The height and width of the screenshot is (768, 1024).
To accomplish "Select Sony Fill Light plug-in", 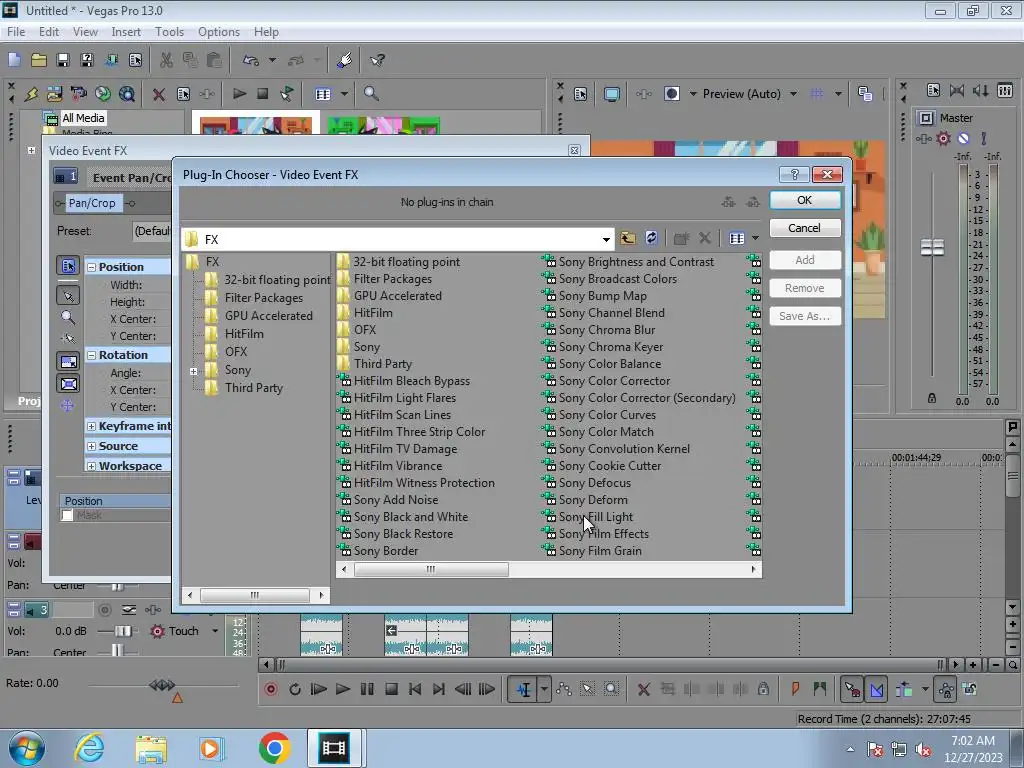I will [x=596, y=517].
